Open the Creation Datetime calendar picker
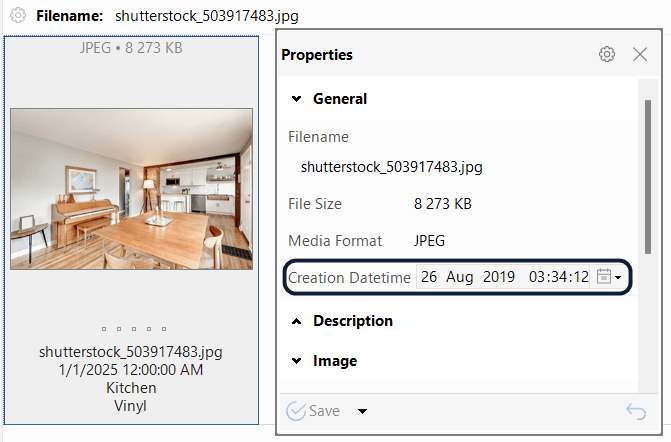The height and width of the screenshot is (442, 671). 608,277
